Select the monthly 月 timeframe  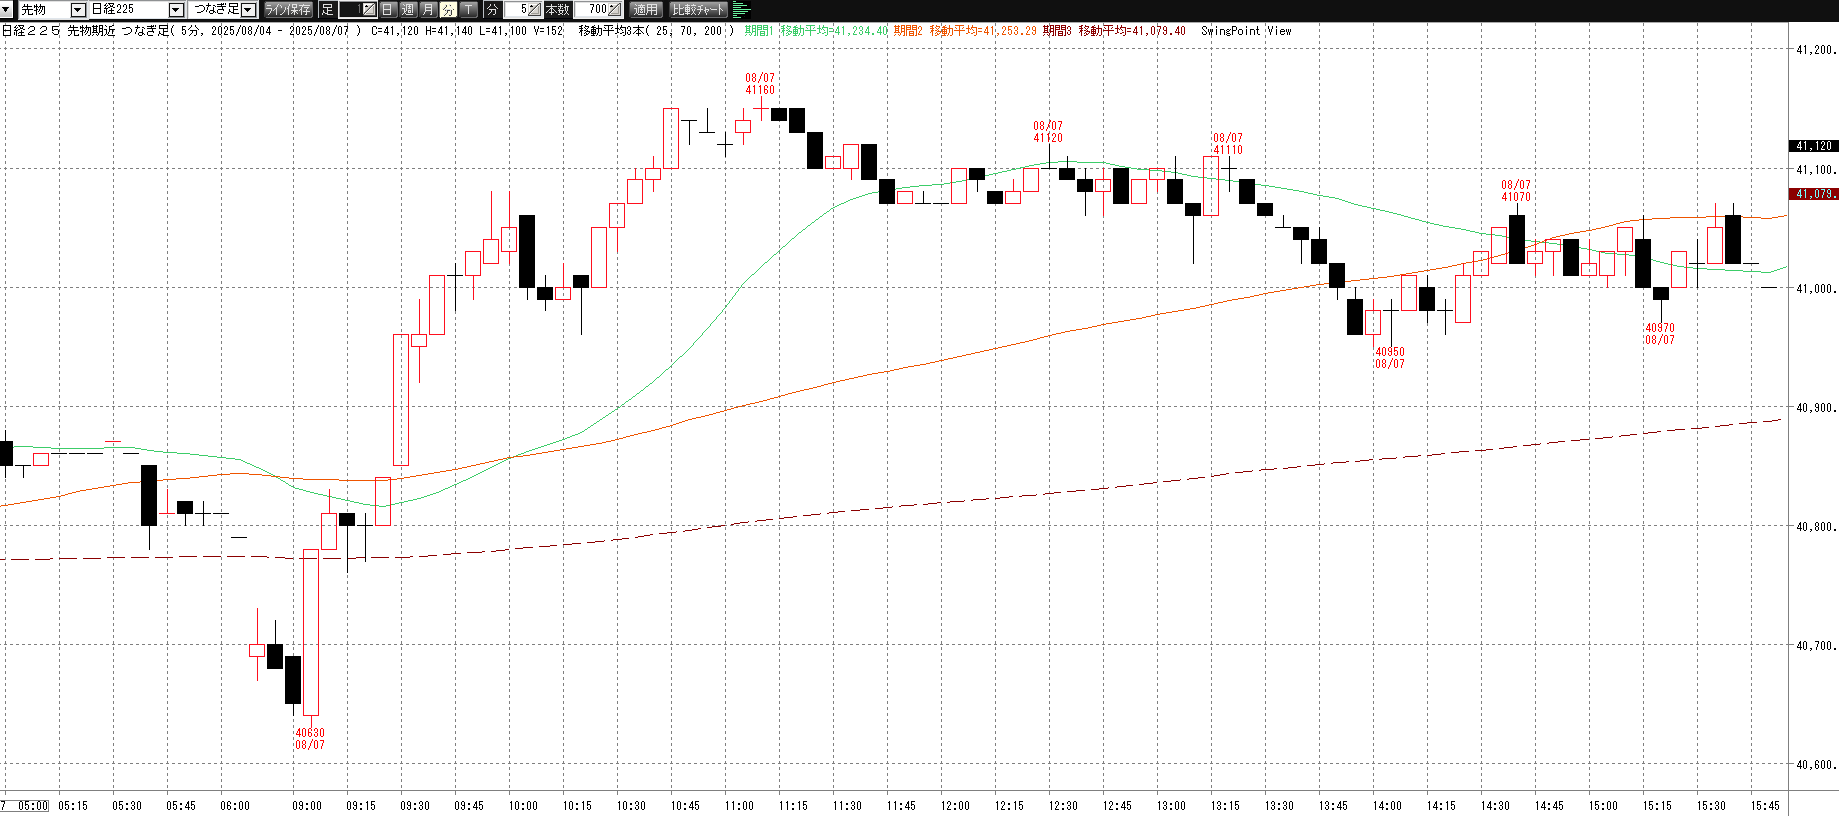pyautogui.click(x=428, y=10)
